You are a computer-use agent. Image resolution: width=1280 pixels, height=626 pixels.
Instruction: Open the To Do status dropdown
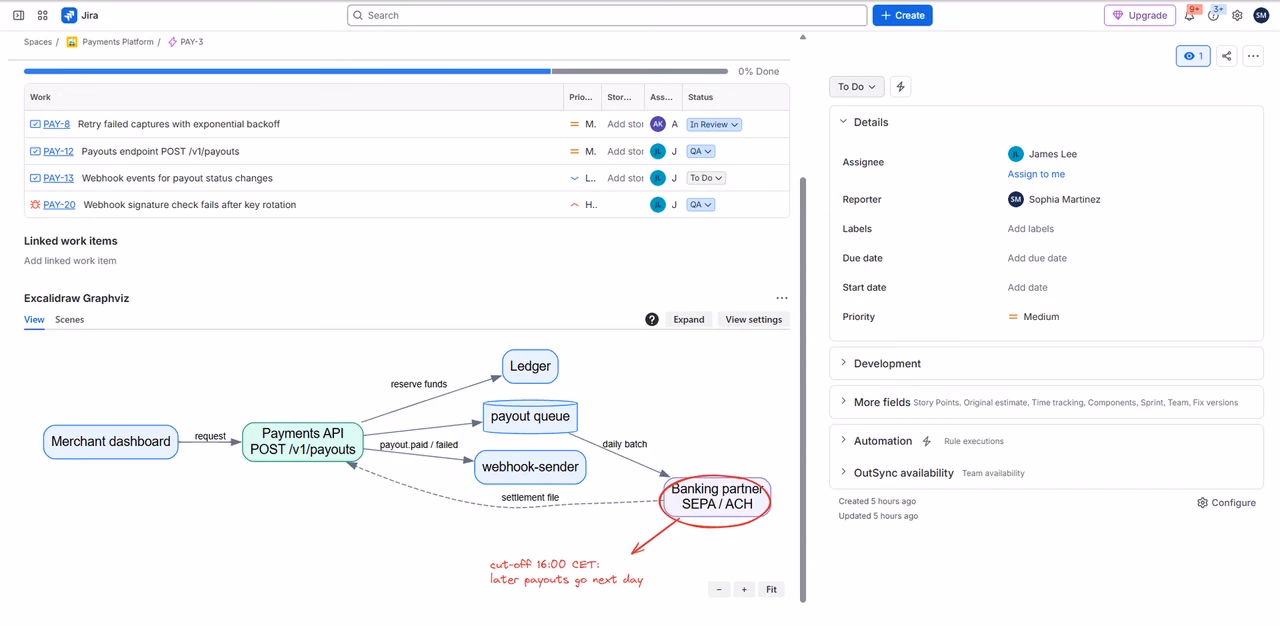pos(857,87)
